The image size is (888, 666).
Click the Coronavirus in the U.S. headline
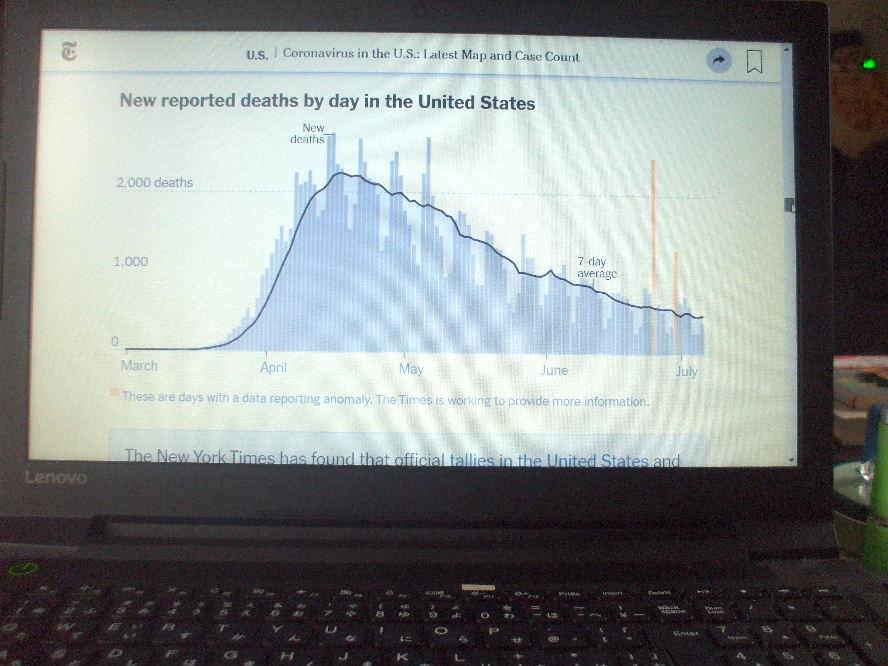[431, 55]
